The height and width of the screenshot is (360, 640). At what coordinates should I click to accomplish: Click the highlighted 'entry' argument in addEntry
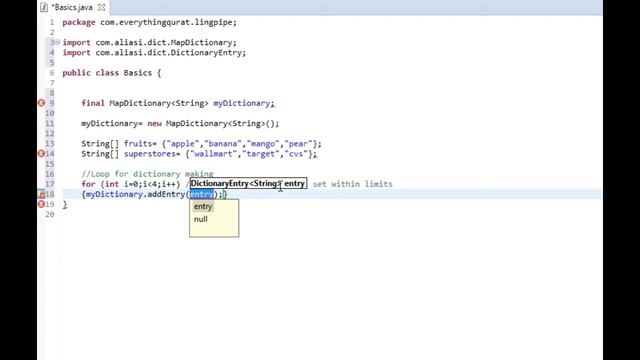(x=202, y=194)
